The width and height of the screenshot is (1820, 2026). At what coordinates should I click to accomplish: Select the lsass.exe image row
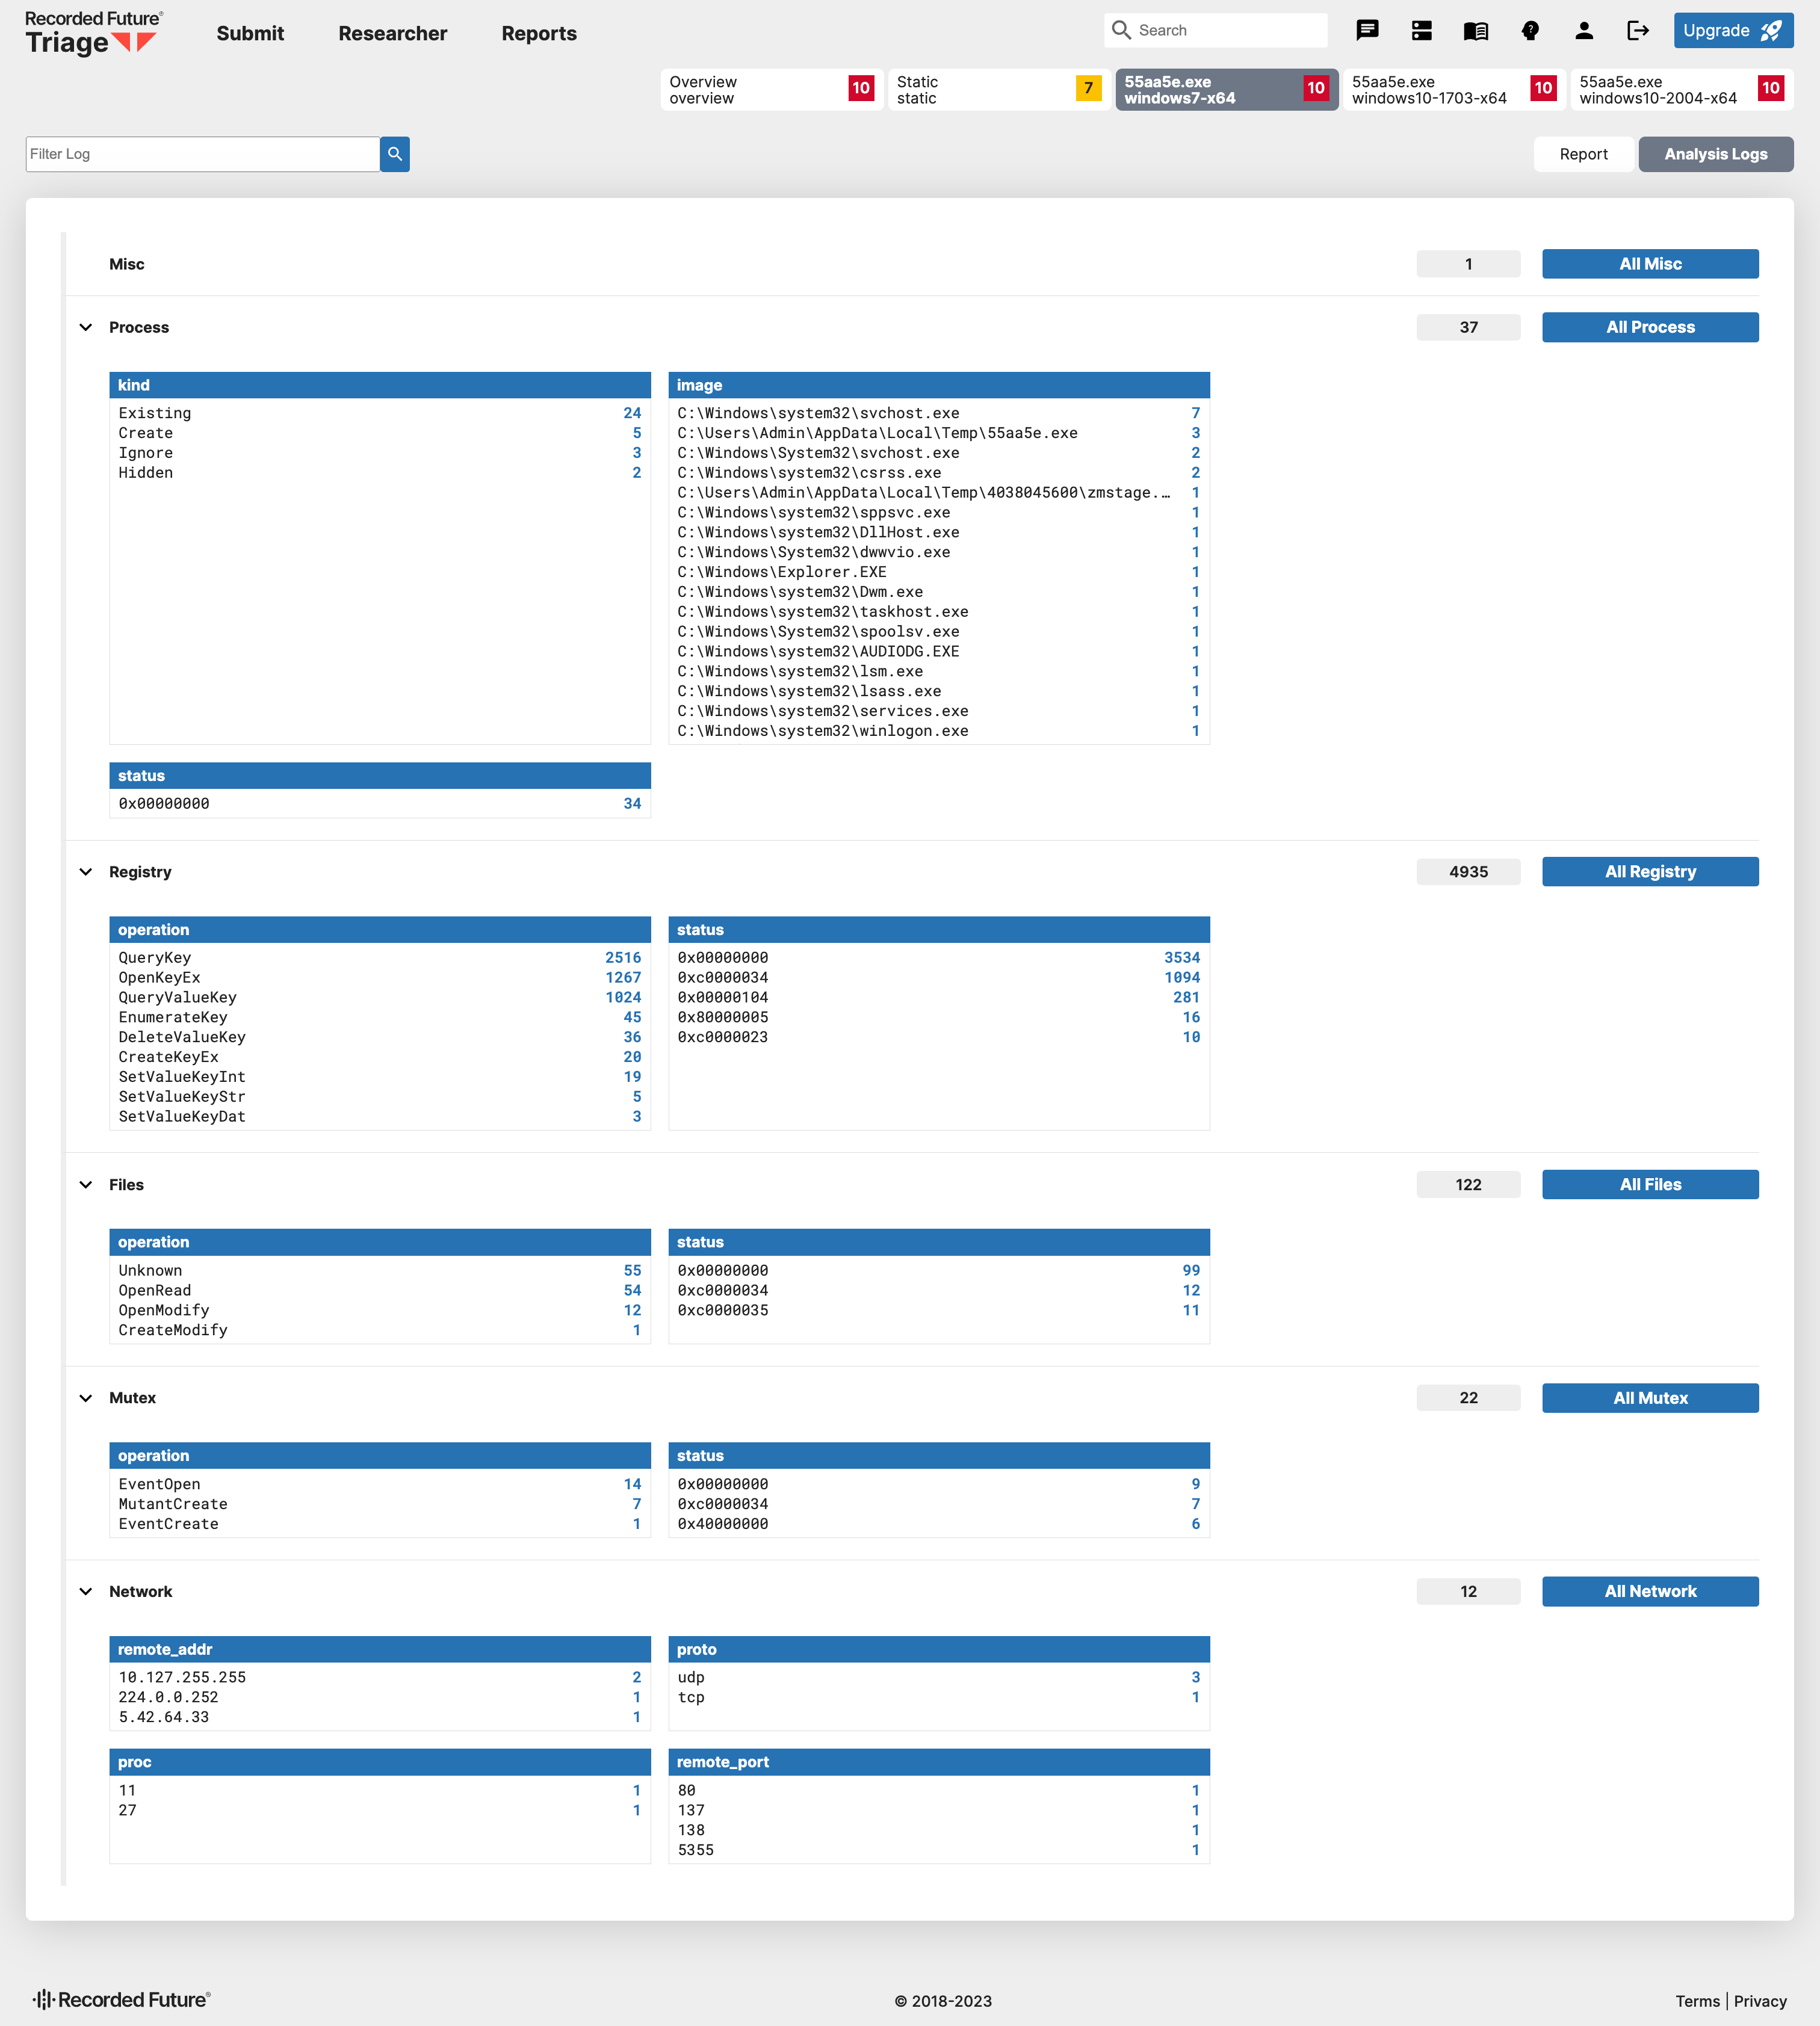pyautogui.click(x=939, y=691)
